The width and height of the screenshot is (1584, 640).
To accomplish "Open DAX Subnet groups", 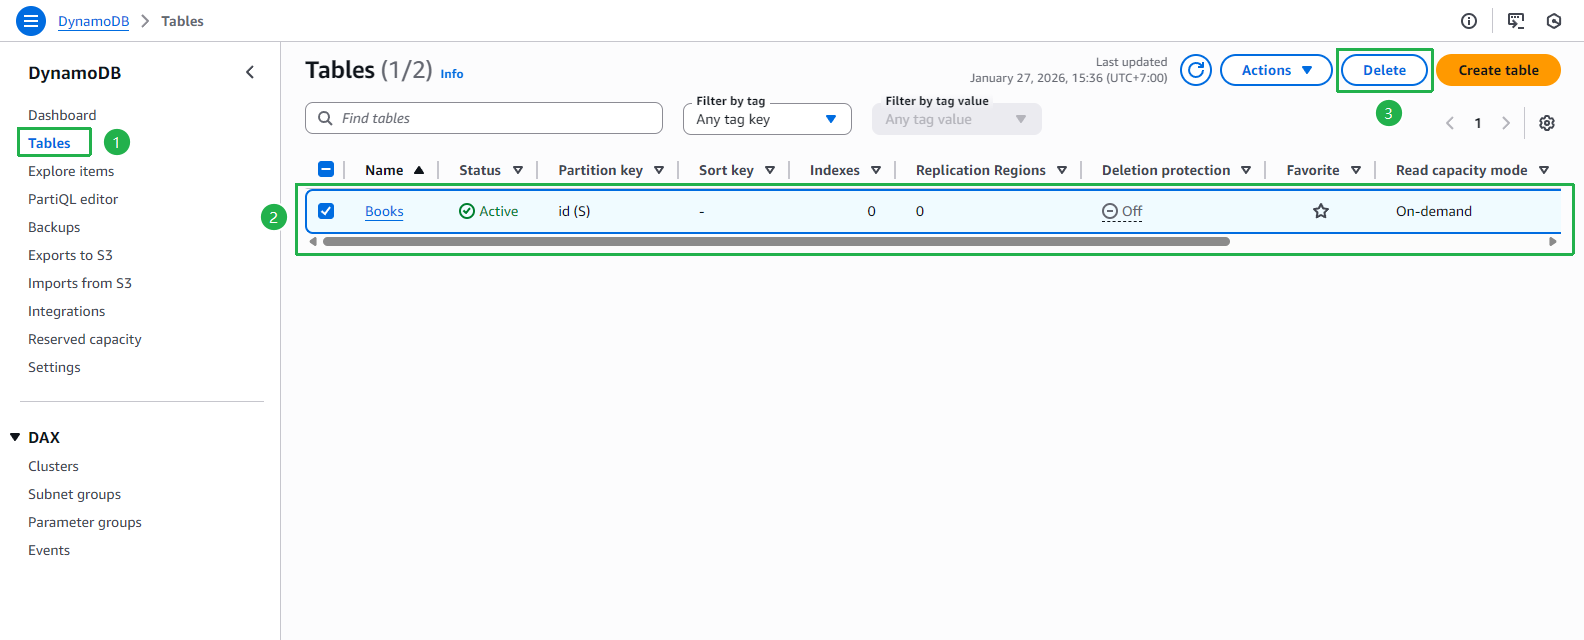I will (x=74, y=494).
